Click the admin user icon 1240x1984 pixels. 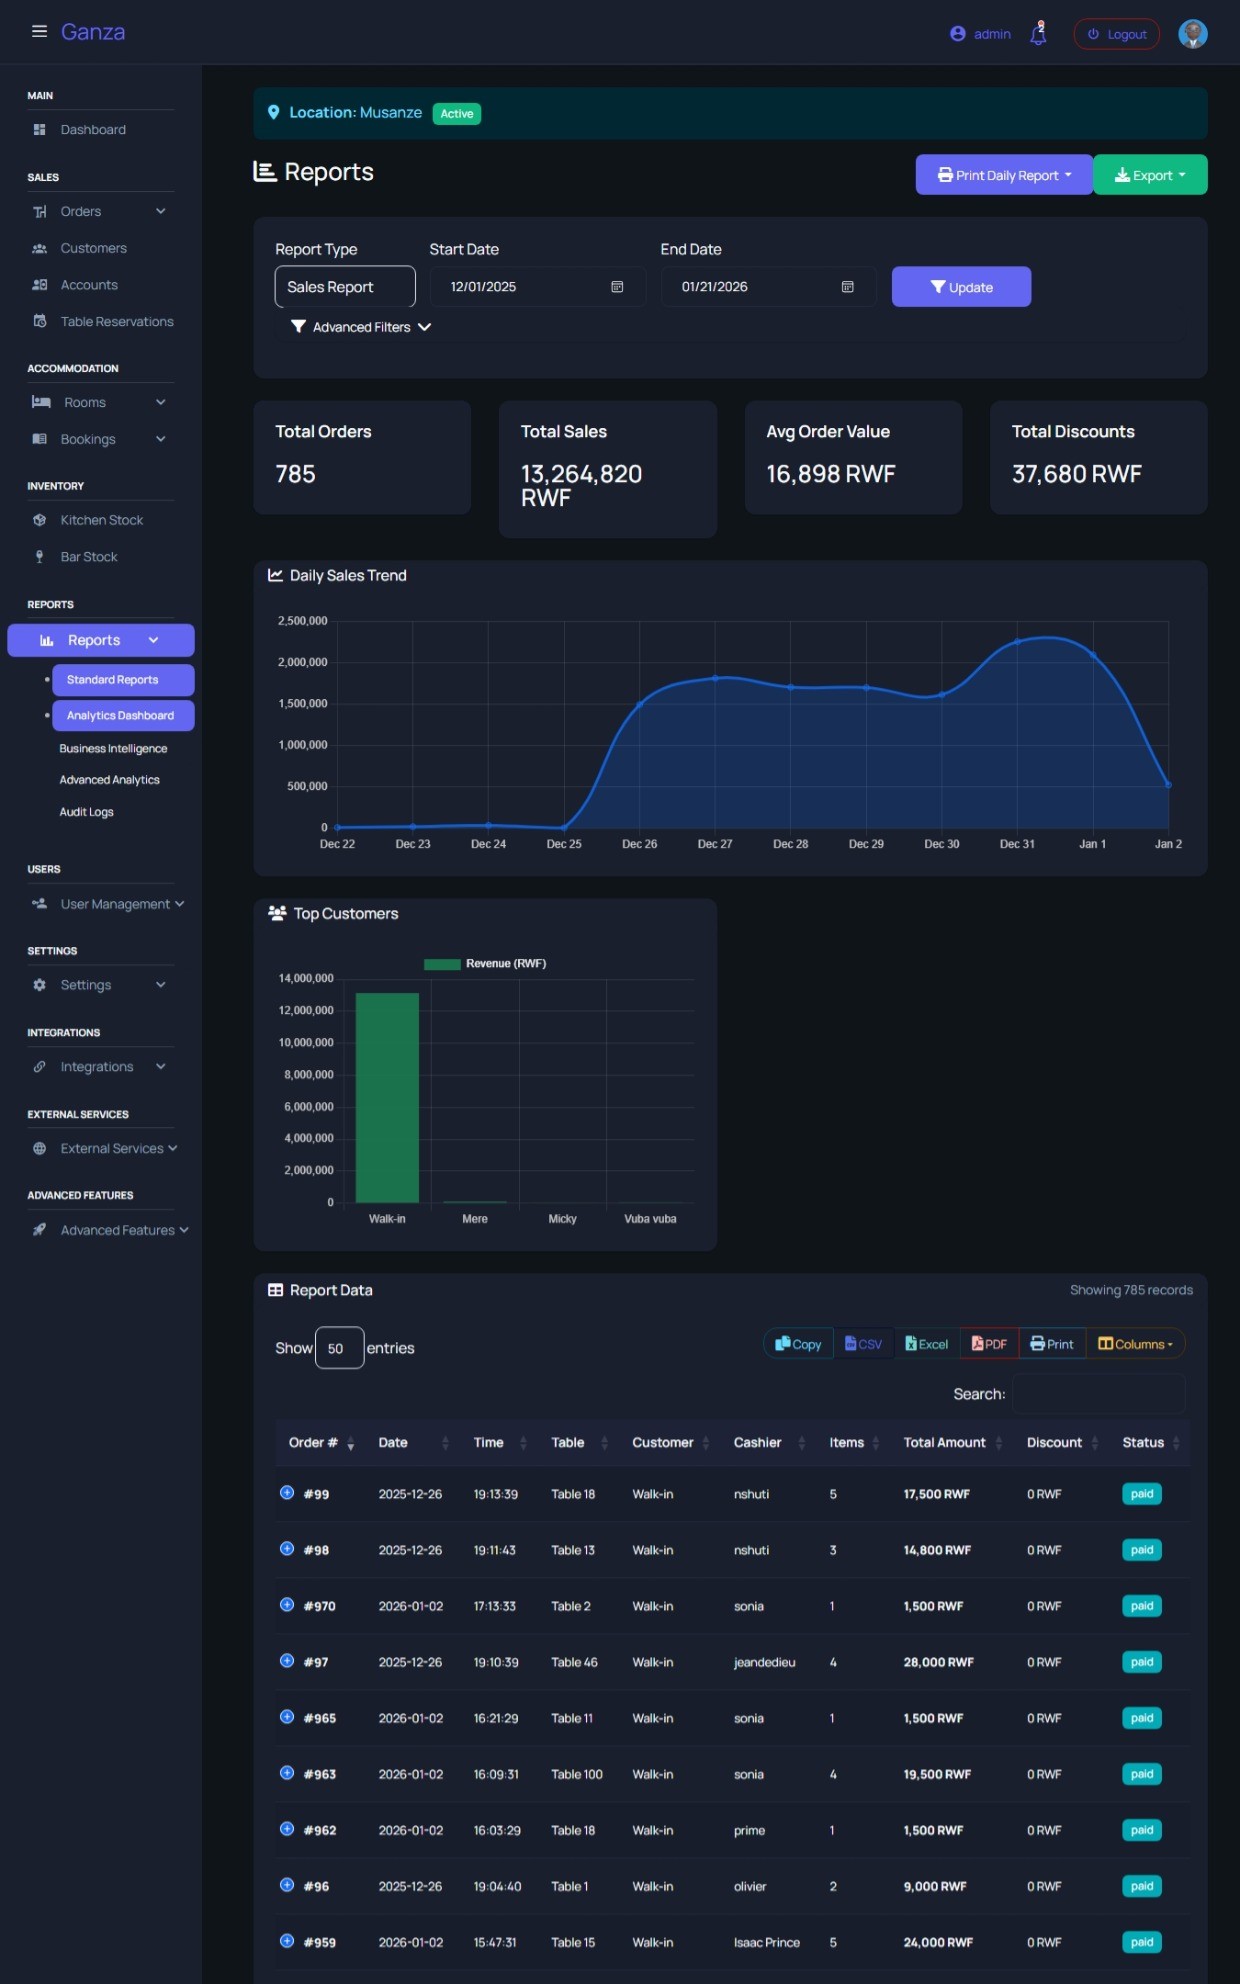click(957, 34)
